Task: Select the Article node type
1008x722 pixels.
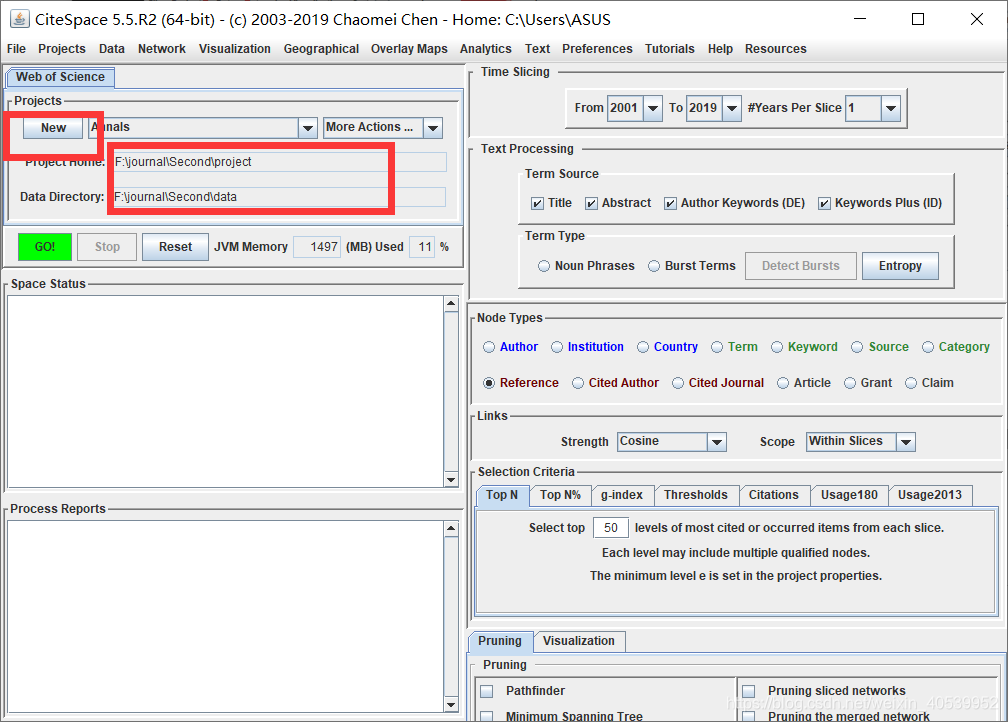Action: coord(783,383)
